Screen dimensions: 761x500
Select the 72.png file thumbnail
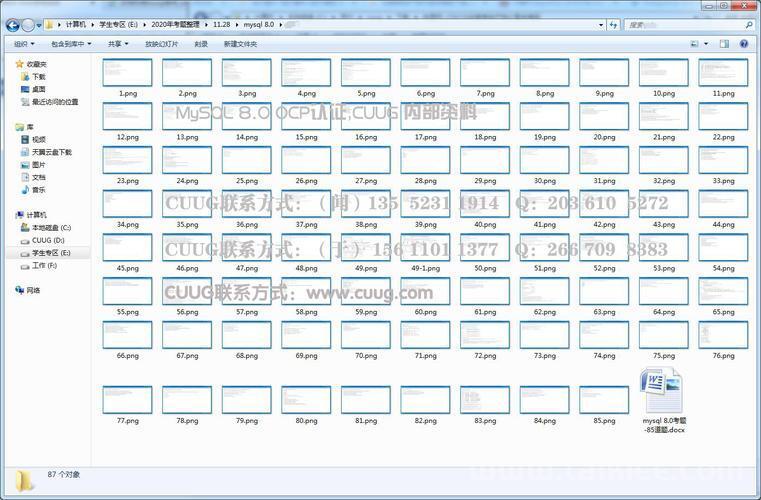coord(485,335)
